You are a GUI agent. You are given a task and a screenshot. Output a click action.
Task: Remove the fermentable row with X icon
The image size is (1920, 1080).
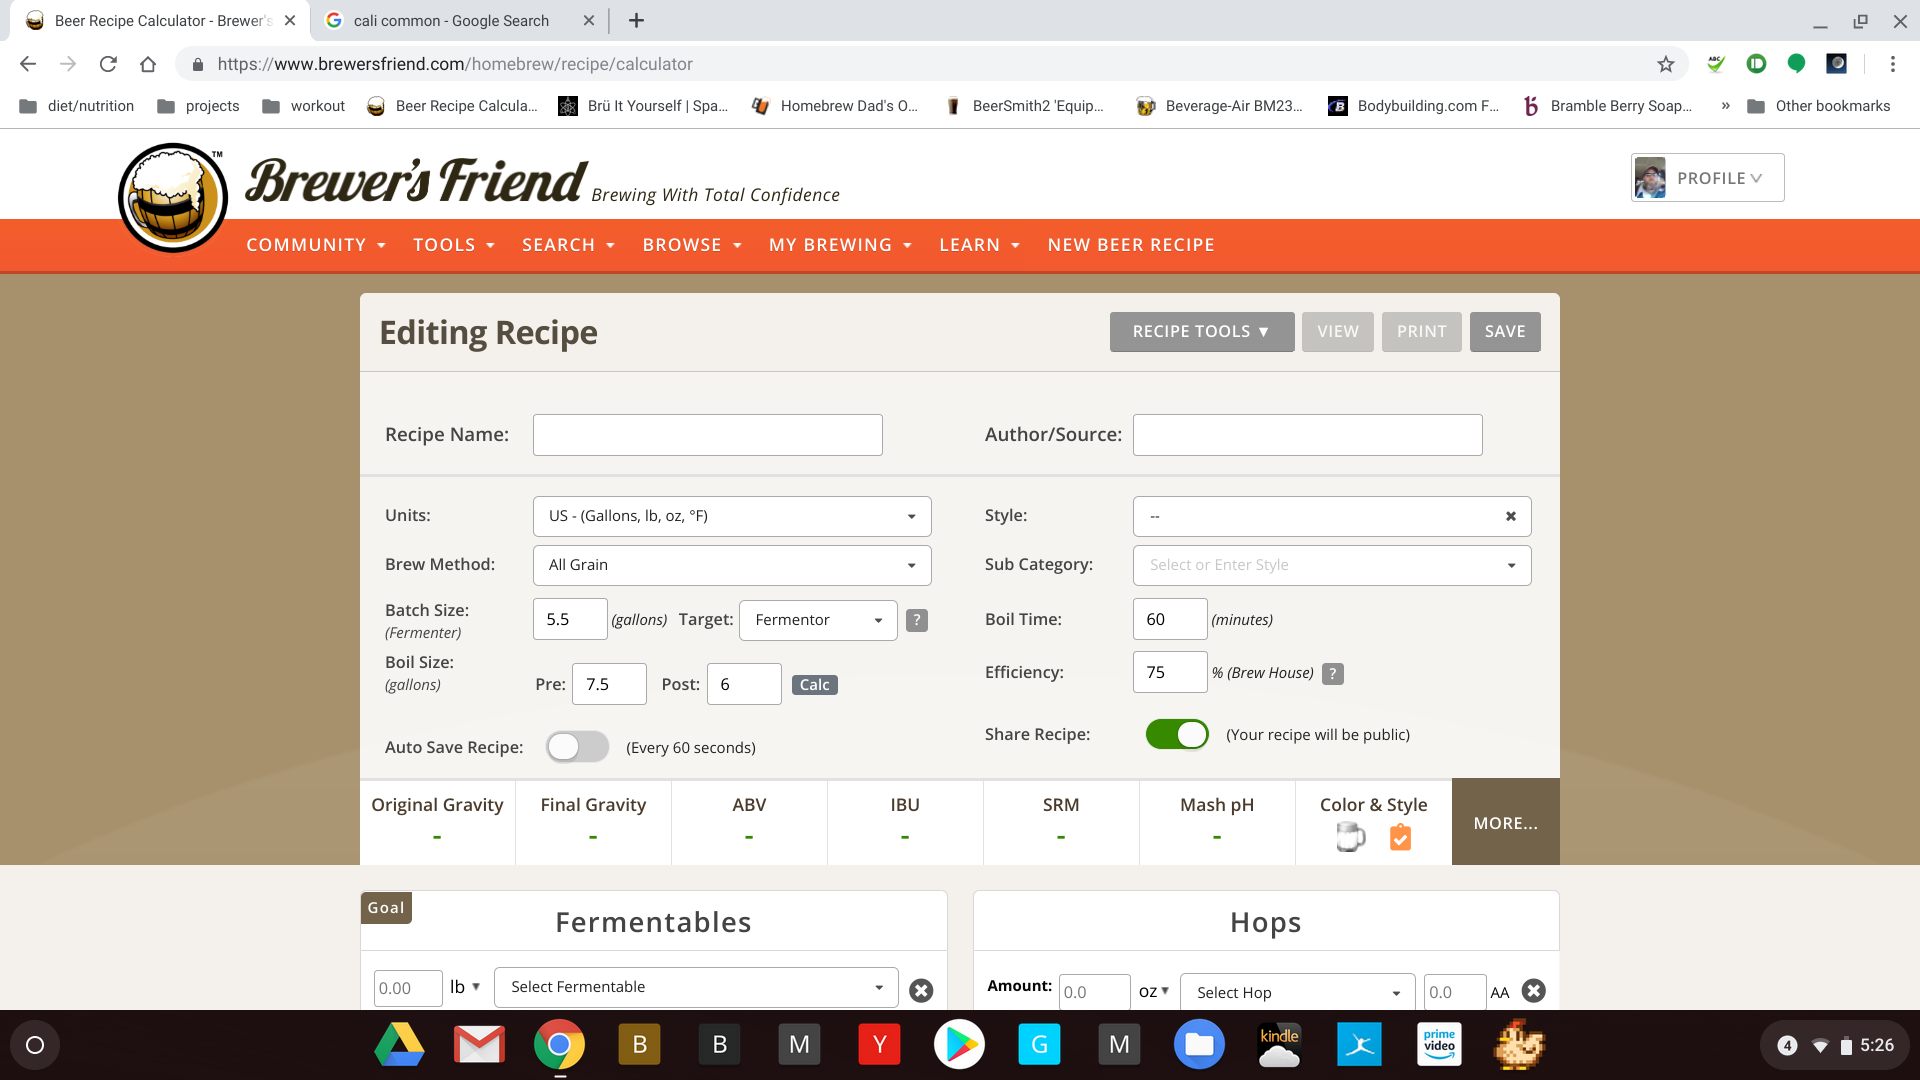(x=921, y=990)
